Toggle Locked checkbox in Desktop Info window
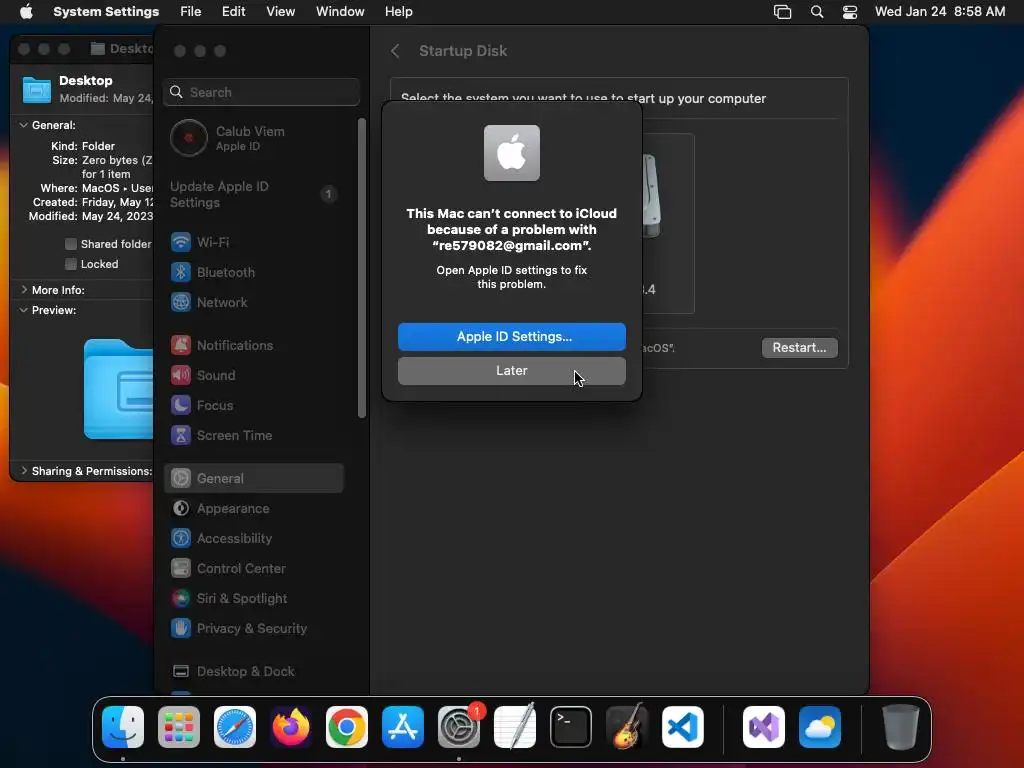The height and width of the screenshot is (768, 1024). coord(71,264)
